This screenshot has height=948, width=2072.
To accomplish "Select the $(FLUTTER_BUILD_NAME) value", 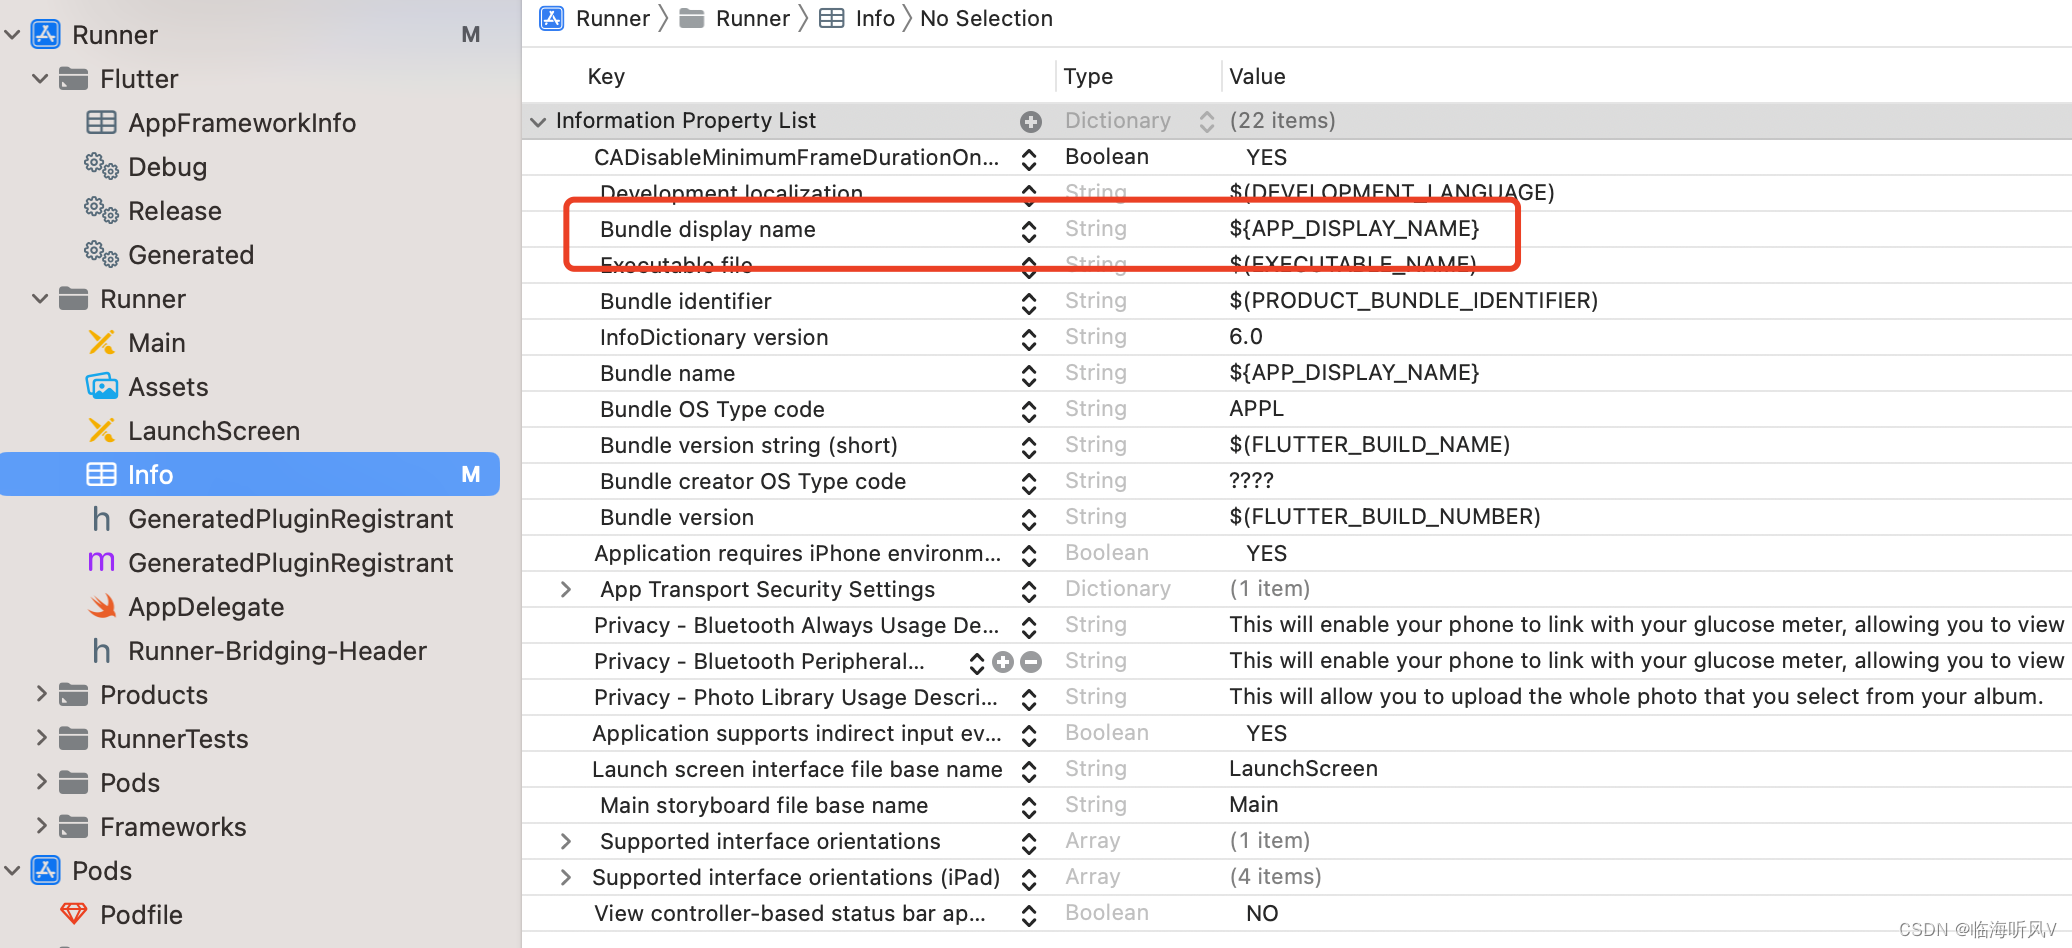I will (x=1369, y=445).
